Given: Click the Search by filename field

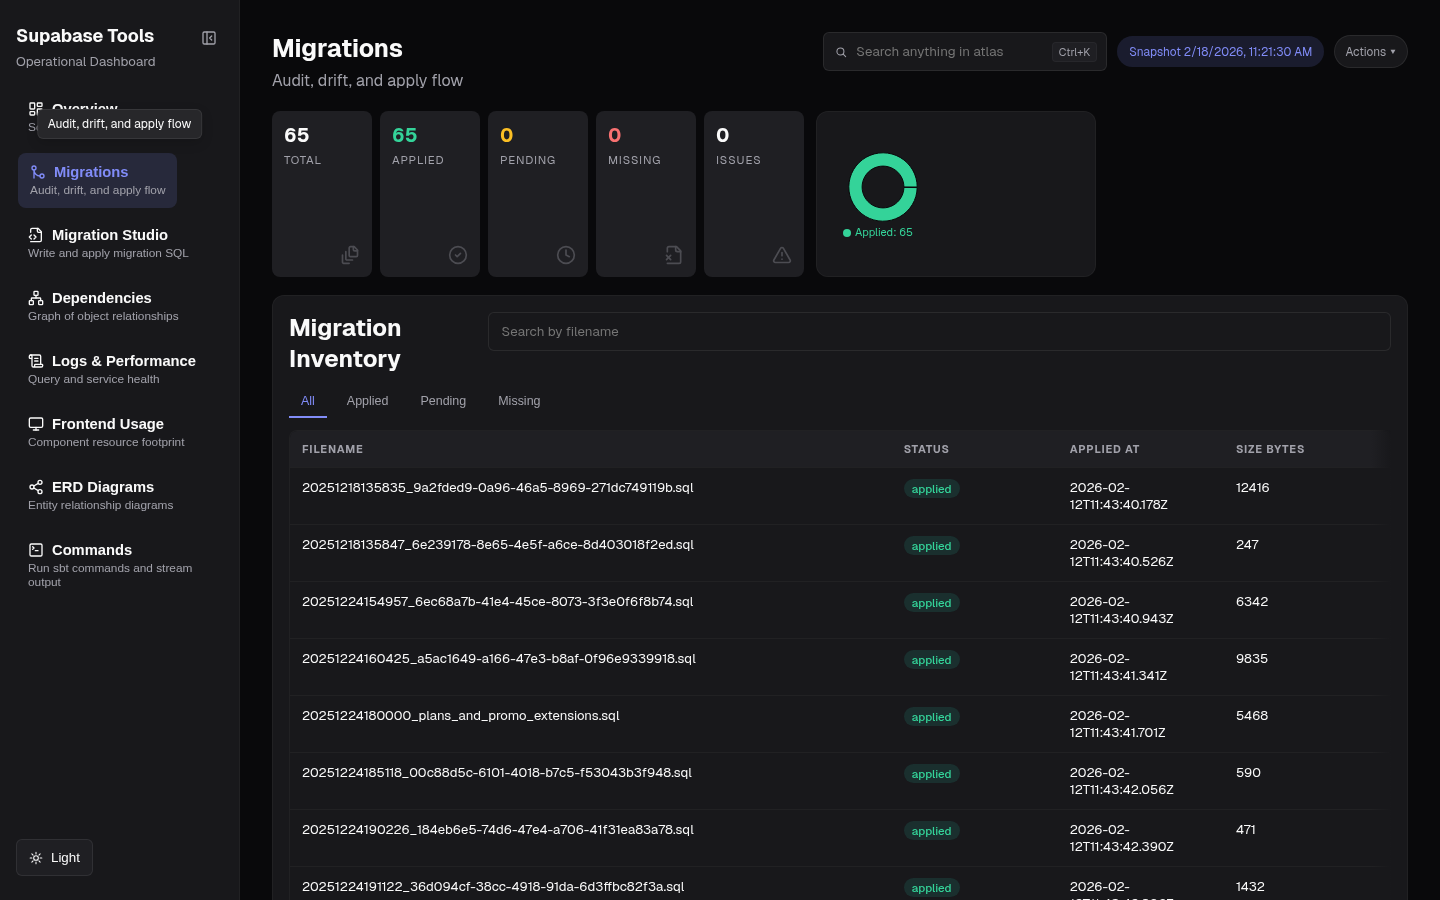Looking at the screenshot, I should [x=938, y=331].
